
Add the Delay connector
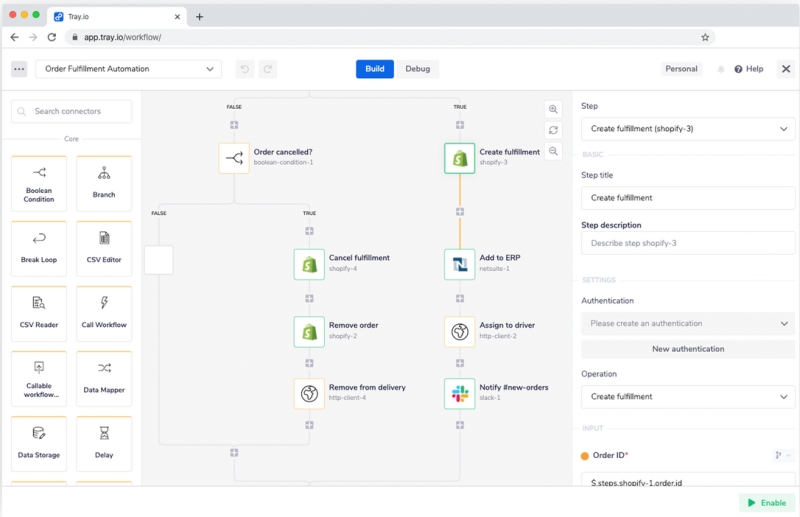pyautogui.click(x=104, y=444)
